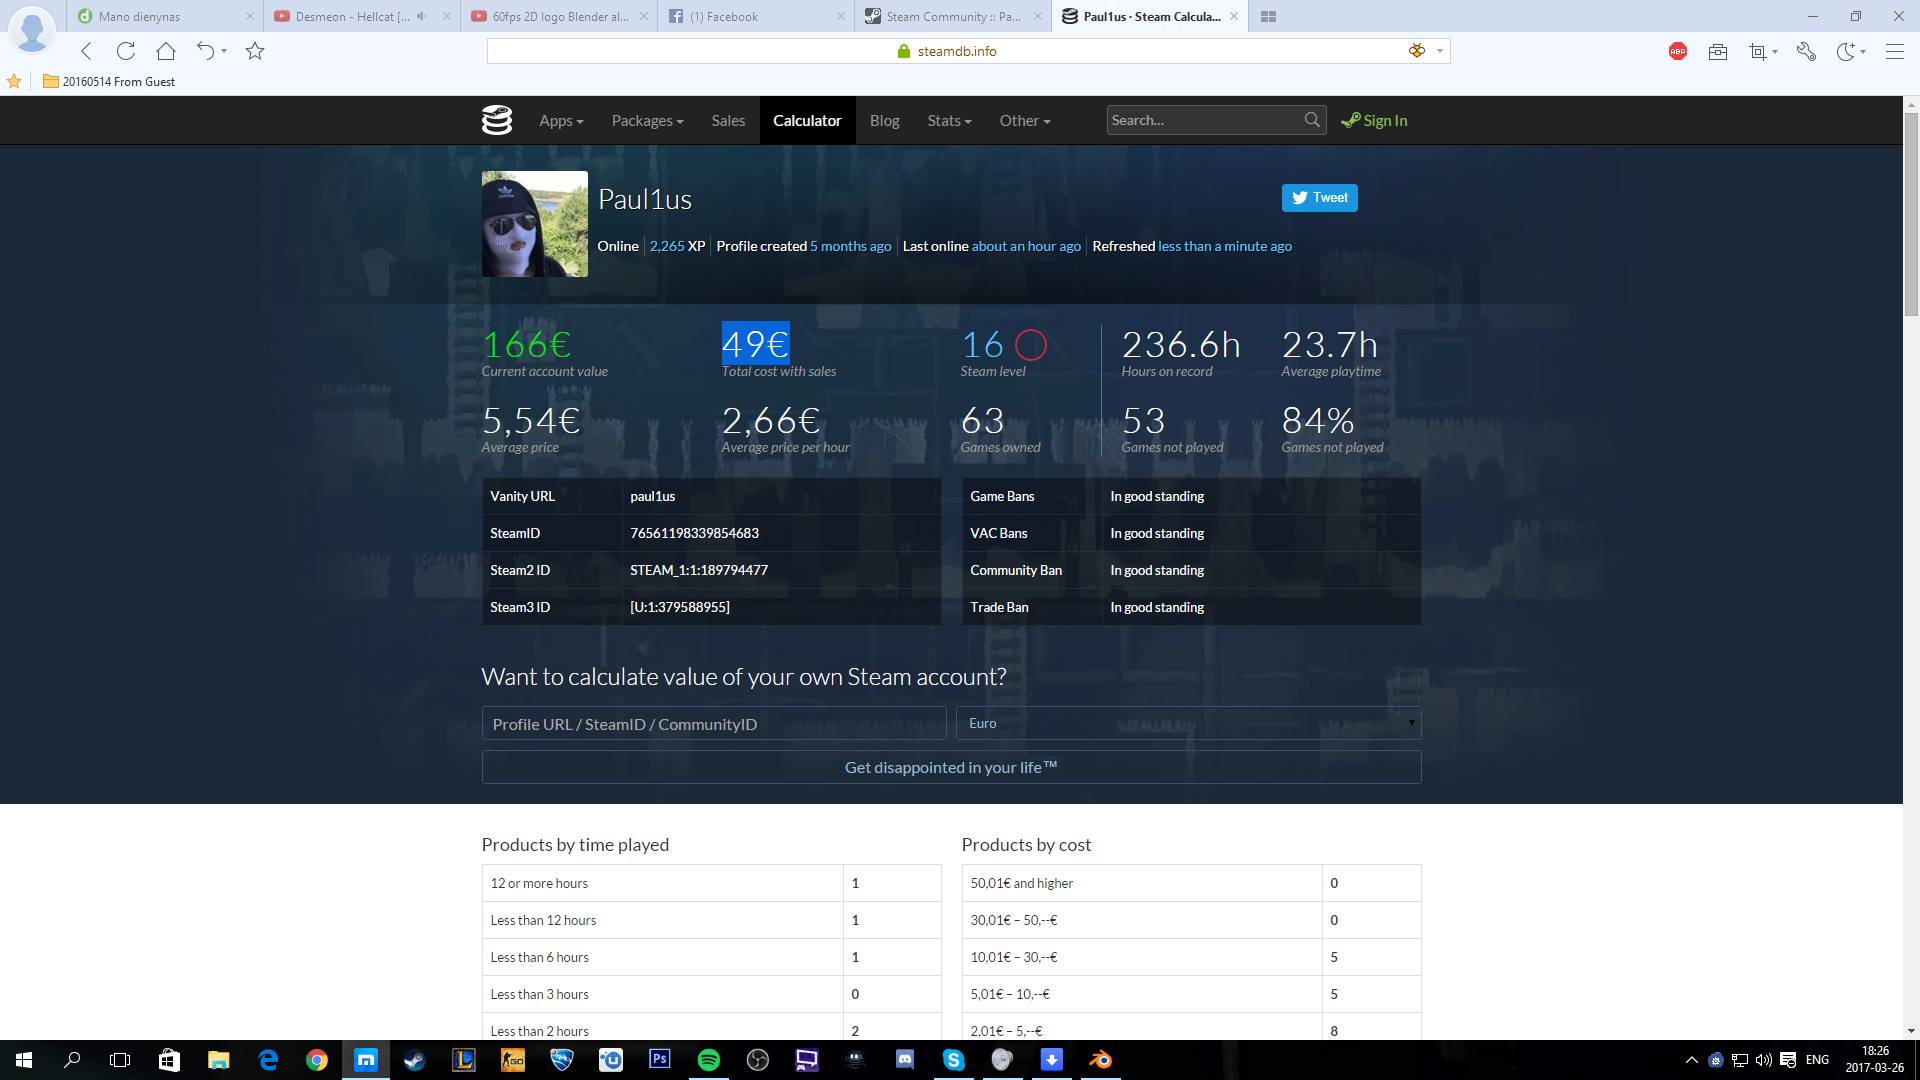Open Windows Store from the taskbar
Viewport: 1920px width, 1080px height.
[169, 1060]
